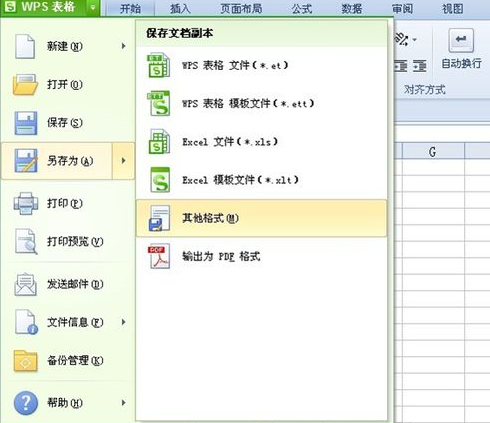Expand the 另存为 (Save As) submenu arrow
Image resolution: width=490 pixels, height=423 pixels.
click(123, 161)
